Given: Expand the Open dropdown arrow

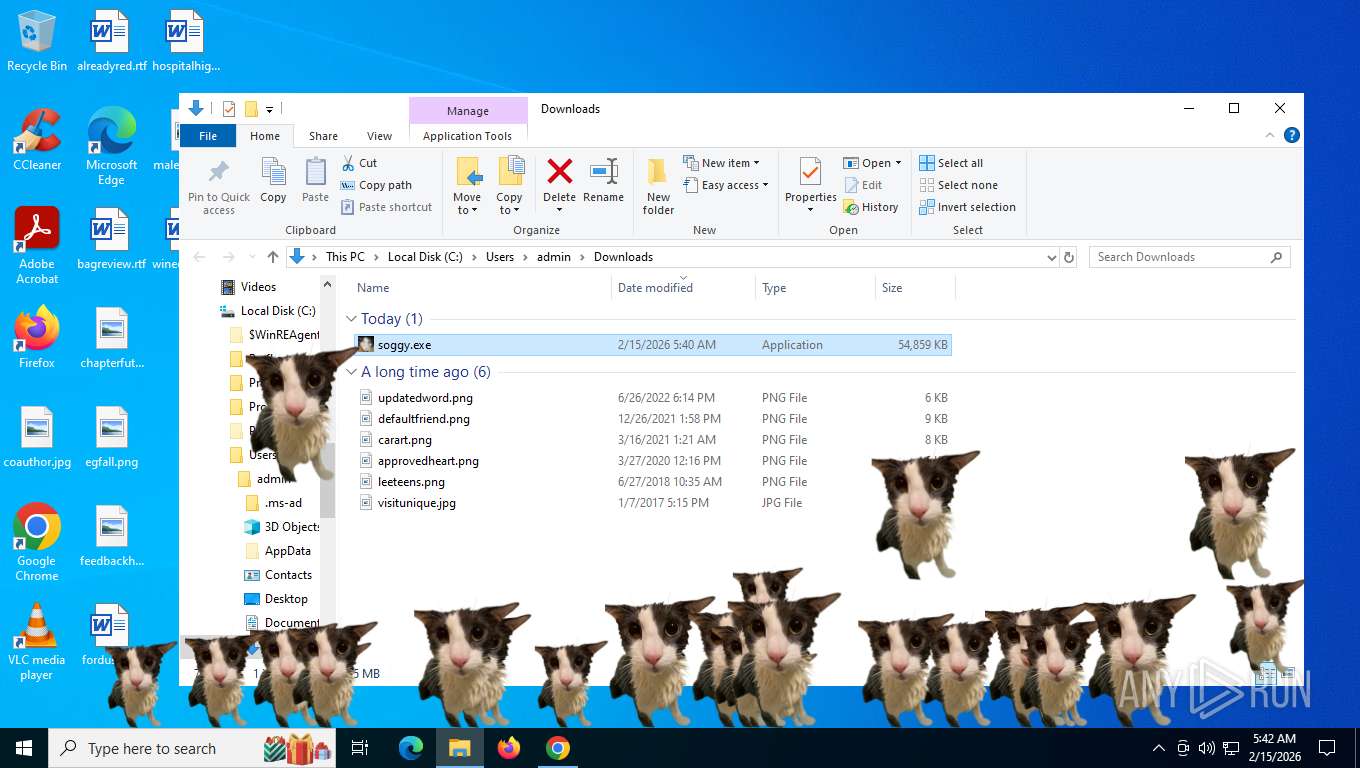Looking at the screenshot, I should (x=898, y=163).
